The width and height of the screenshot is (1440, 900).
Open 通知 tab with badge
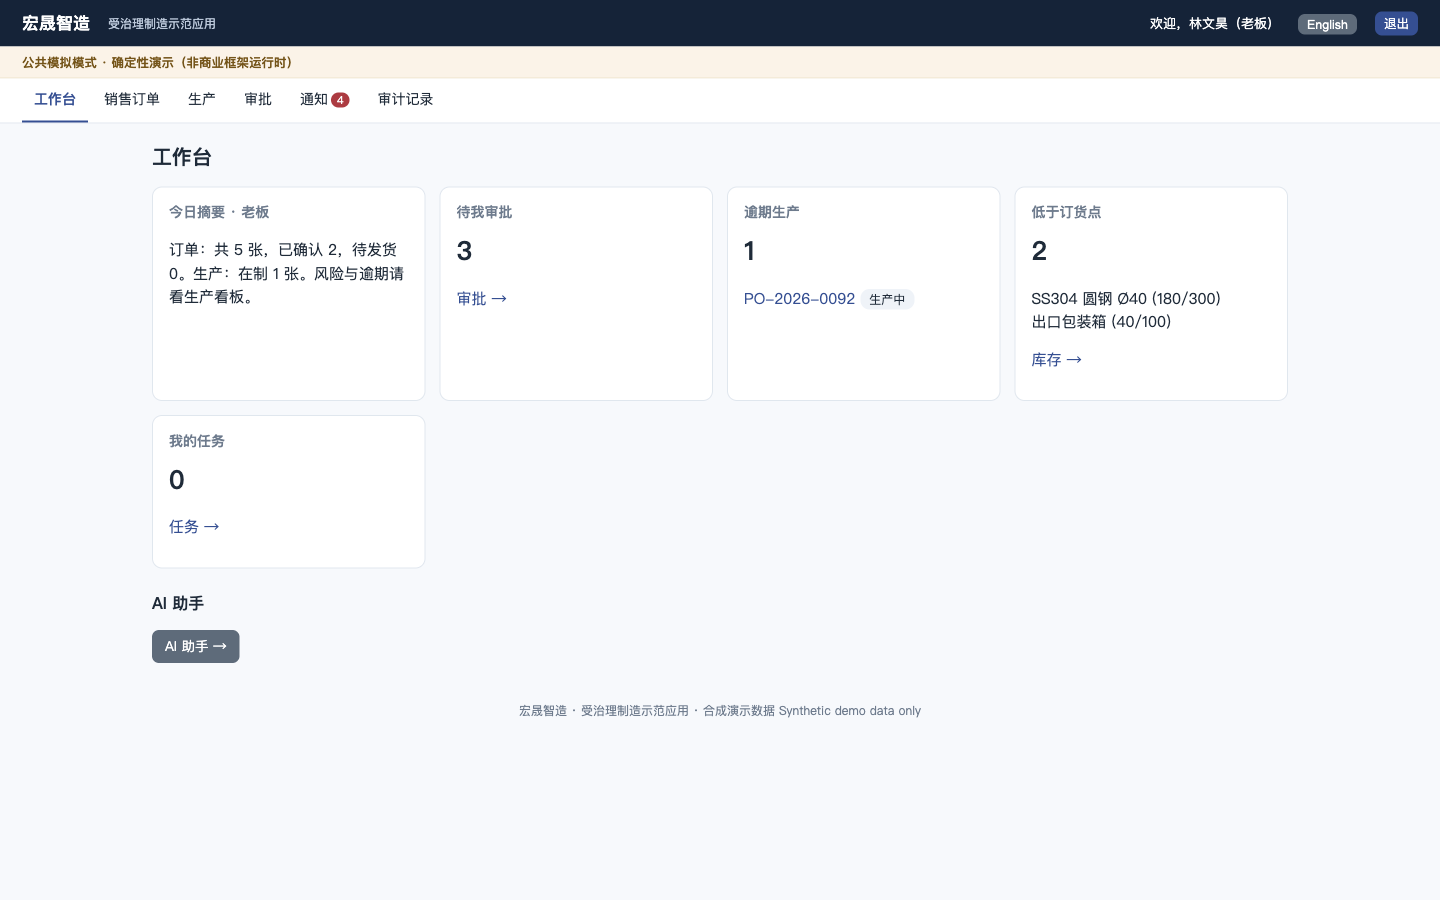pyautogui.click(x=324, y=100)
